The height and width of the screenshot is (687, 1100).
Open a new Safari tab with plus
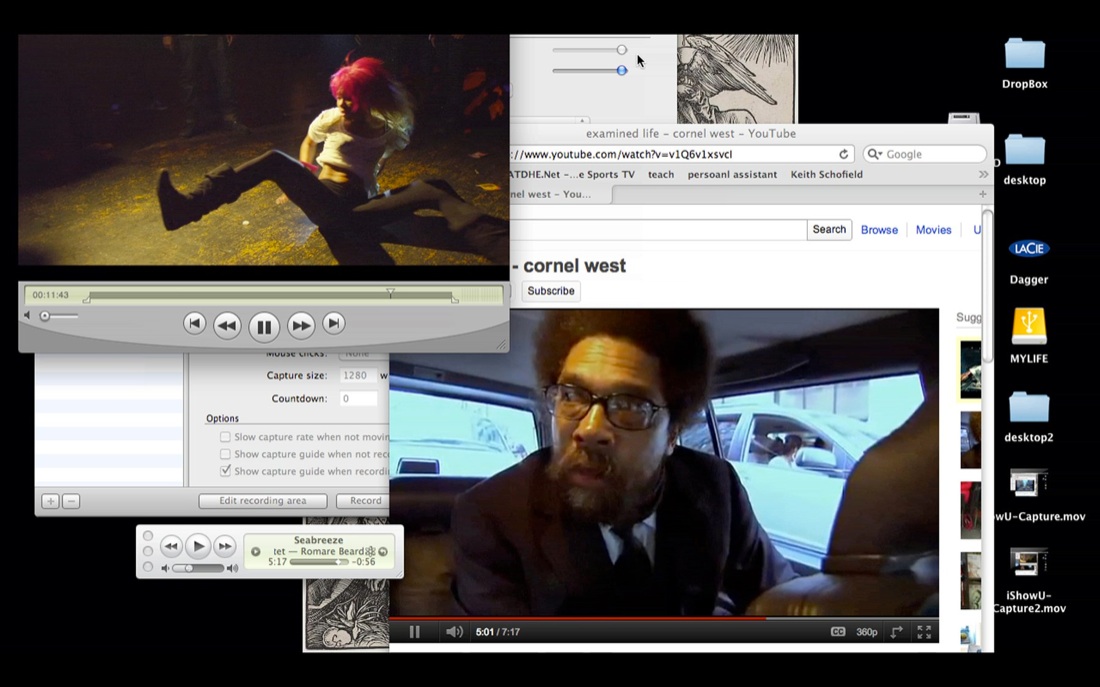pos(983,194)
